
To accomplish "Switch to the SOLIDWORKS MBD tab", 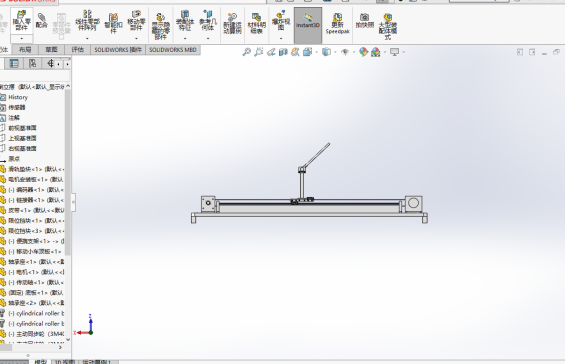I will coord(173,50).
